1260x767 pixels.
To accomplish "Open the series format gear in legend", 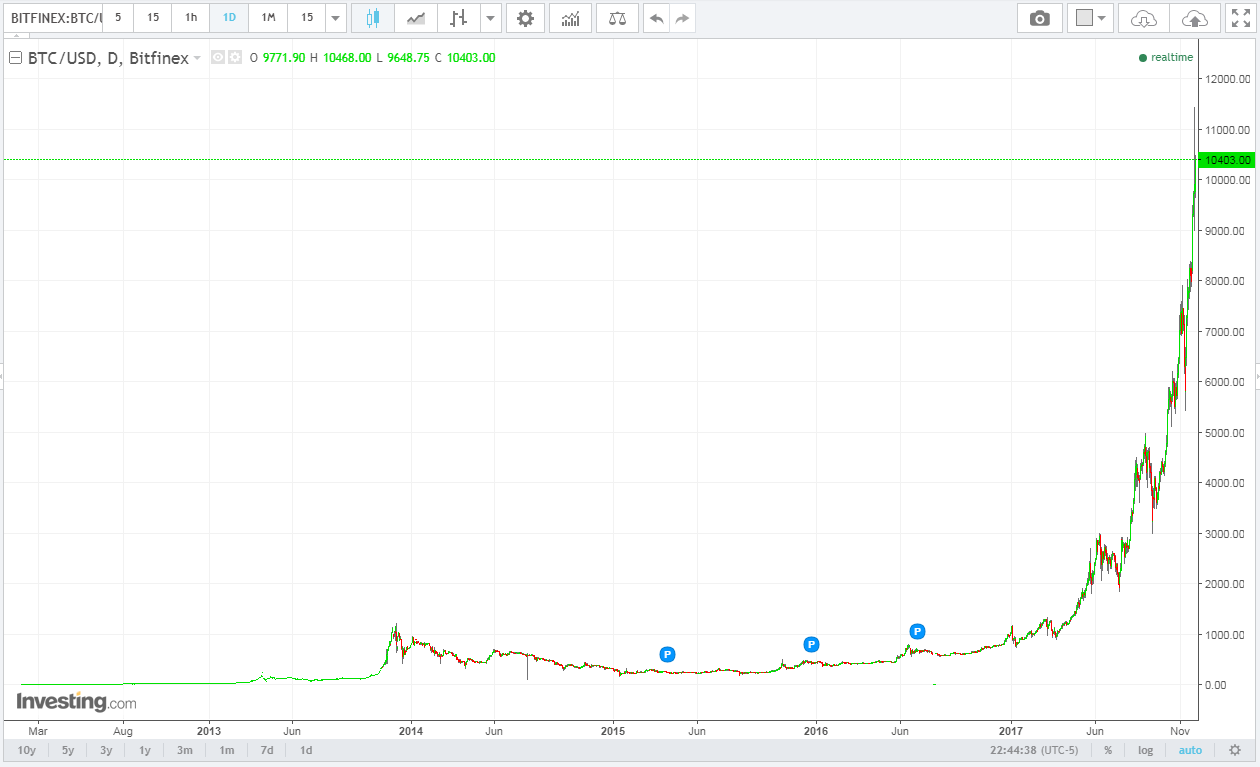I will click(x=235, y=58).
